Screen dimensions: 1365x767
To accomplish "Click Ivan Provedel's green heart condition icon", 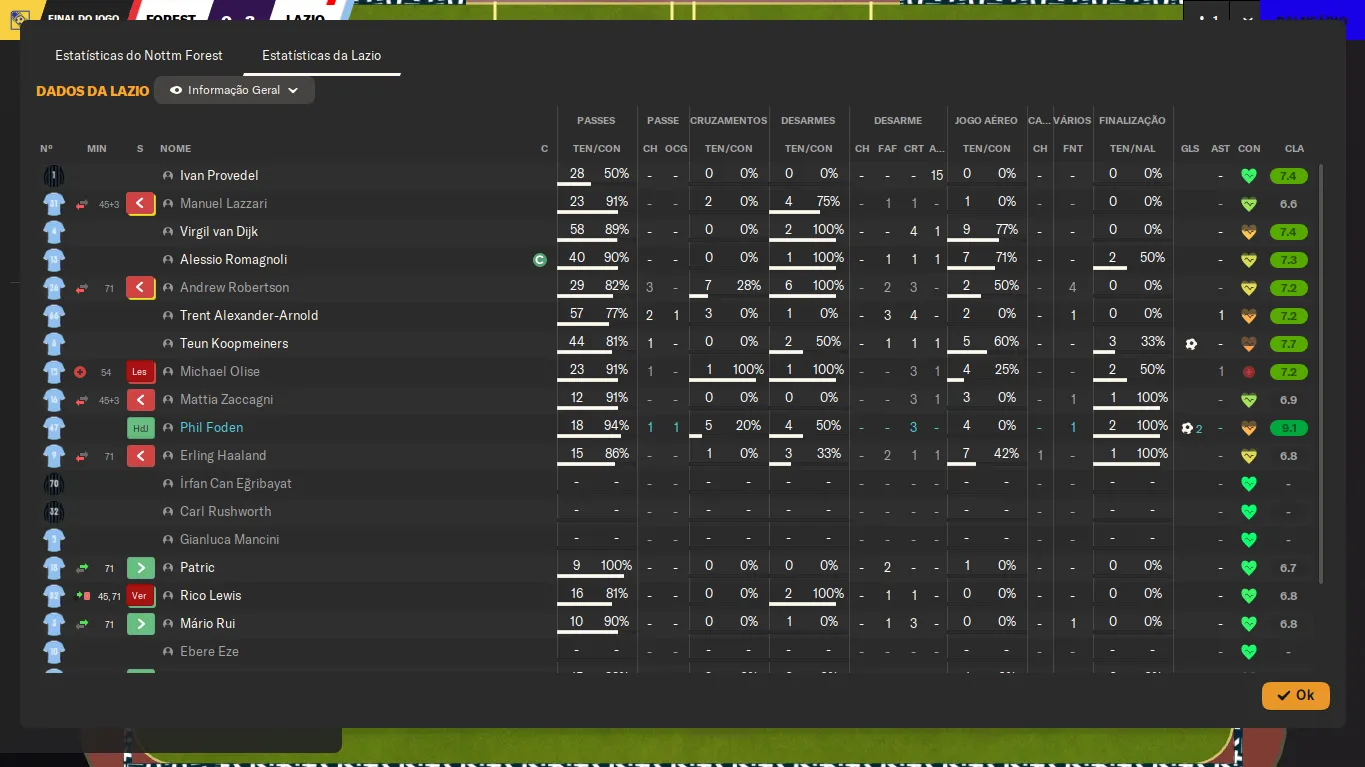I will click(1248, 176).
